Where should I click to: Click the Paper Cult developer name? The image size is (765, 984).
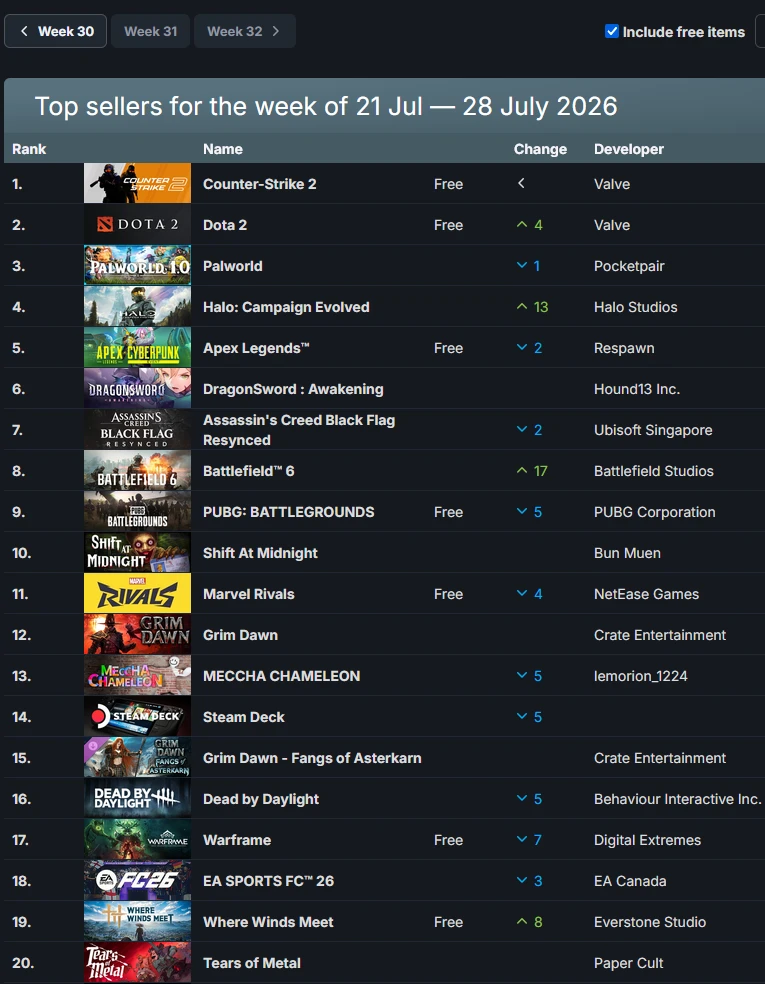point(629,963)
